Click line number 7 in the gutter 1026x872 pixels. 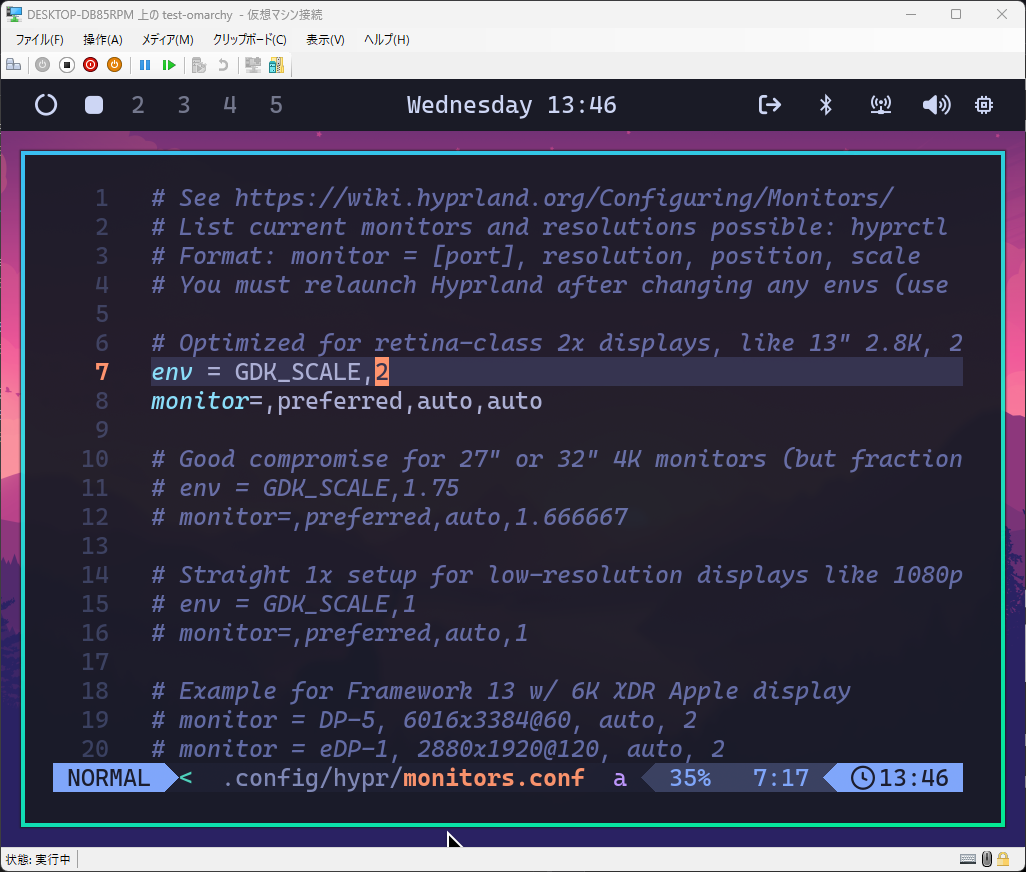[x=101, y=372]
